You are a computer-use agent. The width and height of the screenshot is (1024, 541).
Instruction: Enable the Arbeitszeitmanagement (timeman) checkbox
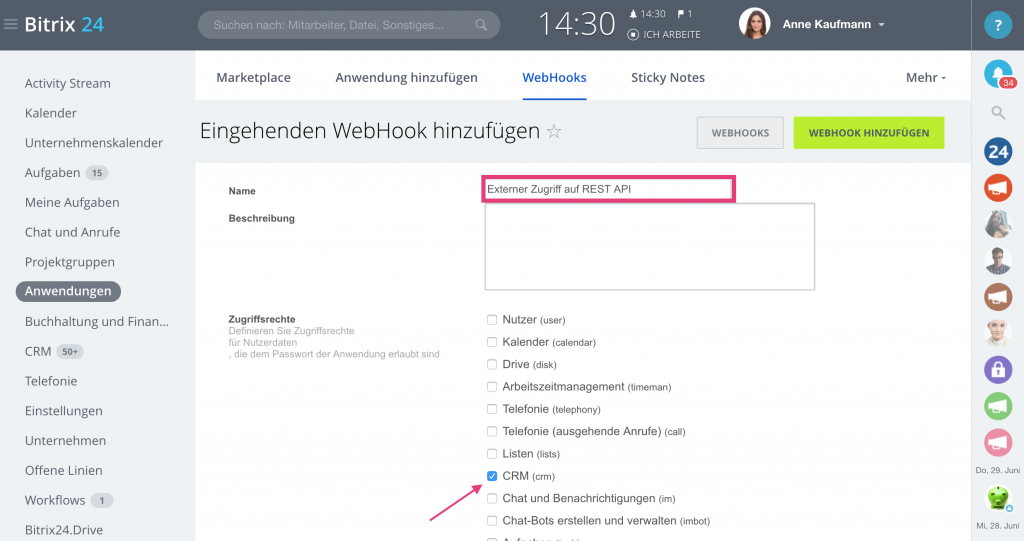(492, 387)
